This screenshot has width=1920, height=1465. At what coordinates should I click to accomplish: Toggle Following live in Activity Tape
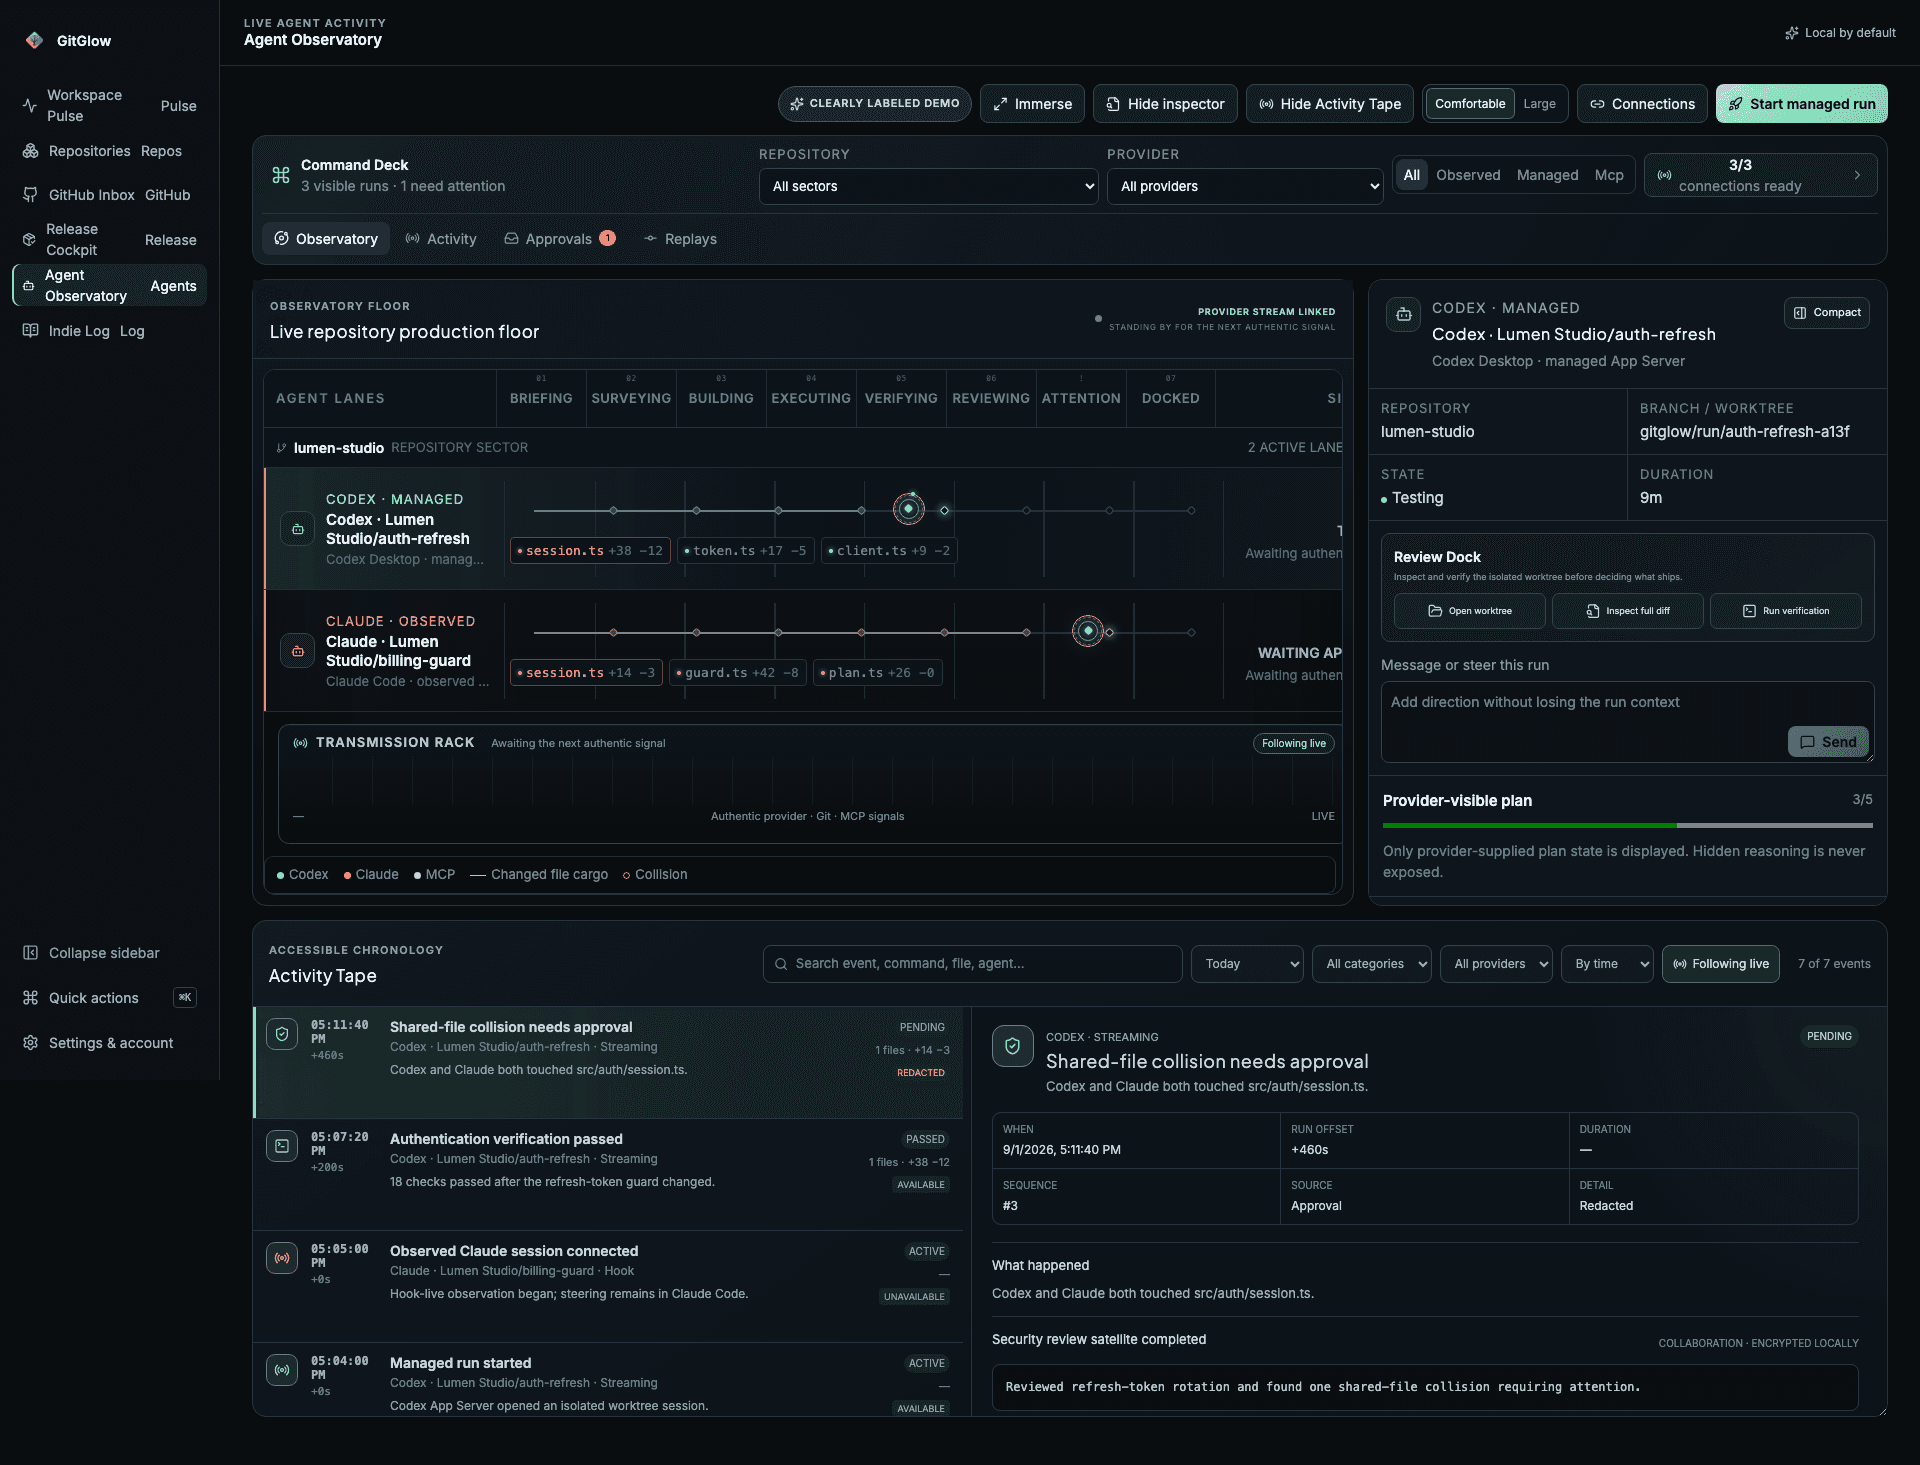[x=1720, y=964]
